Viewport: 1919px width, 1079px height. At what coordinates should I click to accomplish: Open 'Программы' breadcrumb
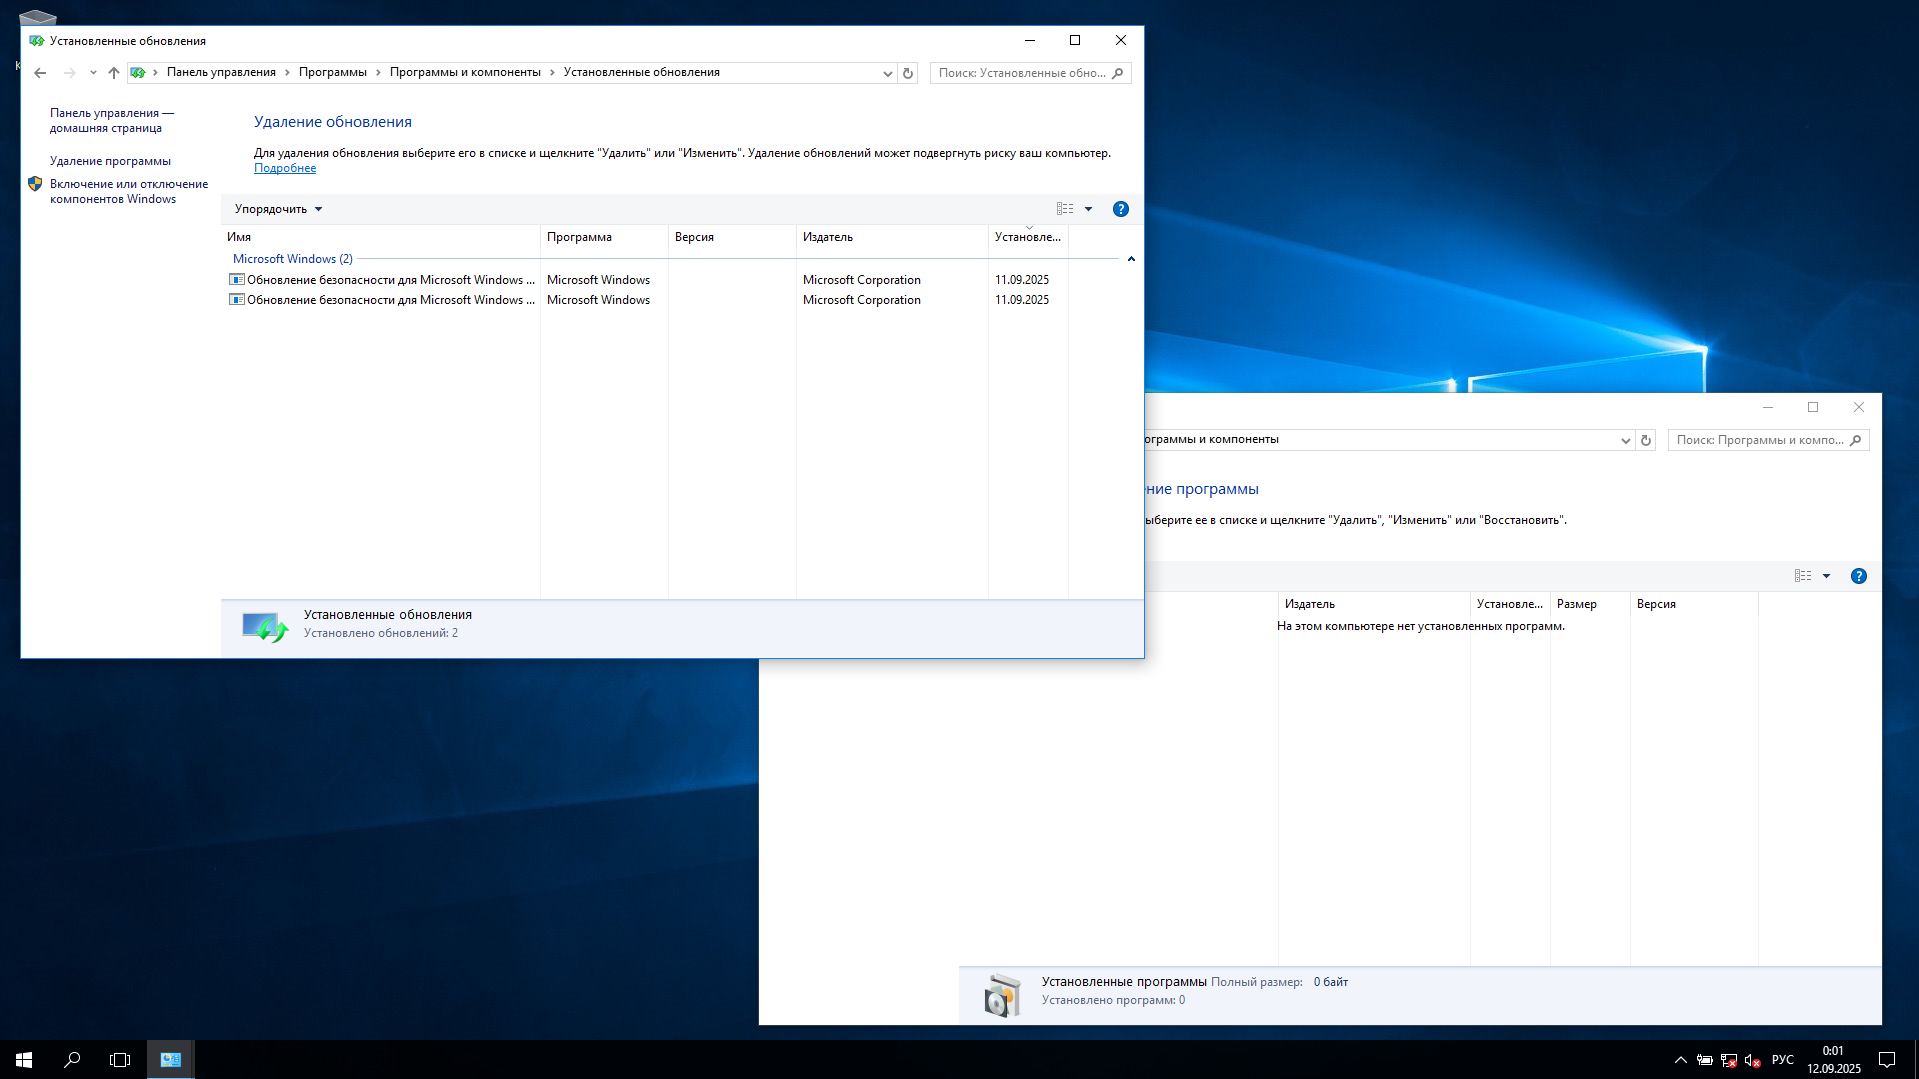point(332,72)
